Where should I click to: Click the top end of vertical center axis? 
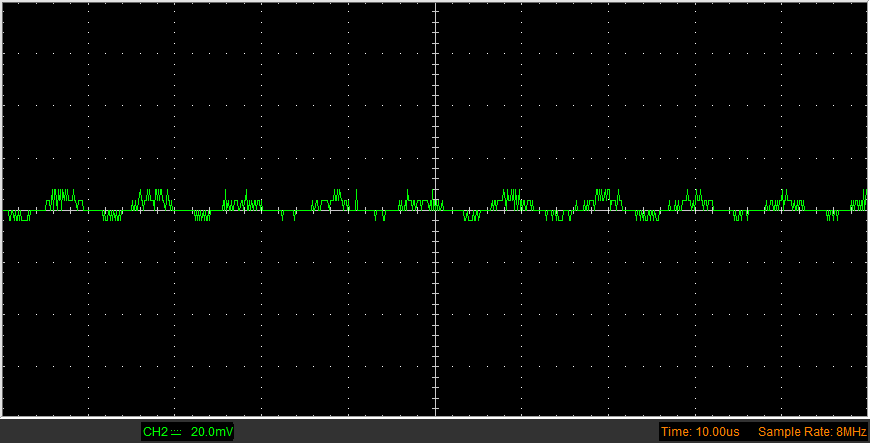[x=435, y=5]
